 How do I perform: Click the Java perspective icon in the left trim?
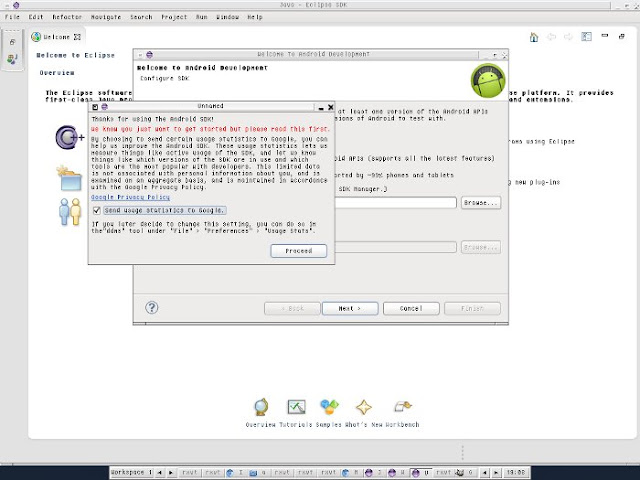point(12,59)
